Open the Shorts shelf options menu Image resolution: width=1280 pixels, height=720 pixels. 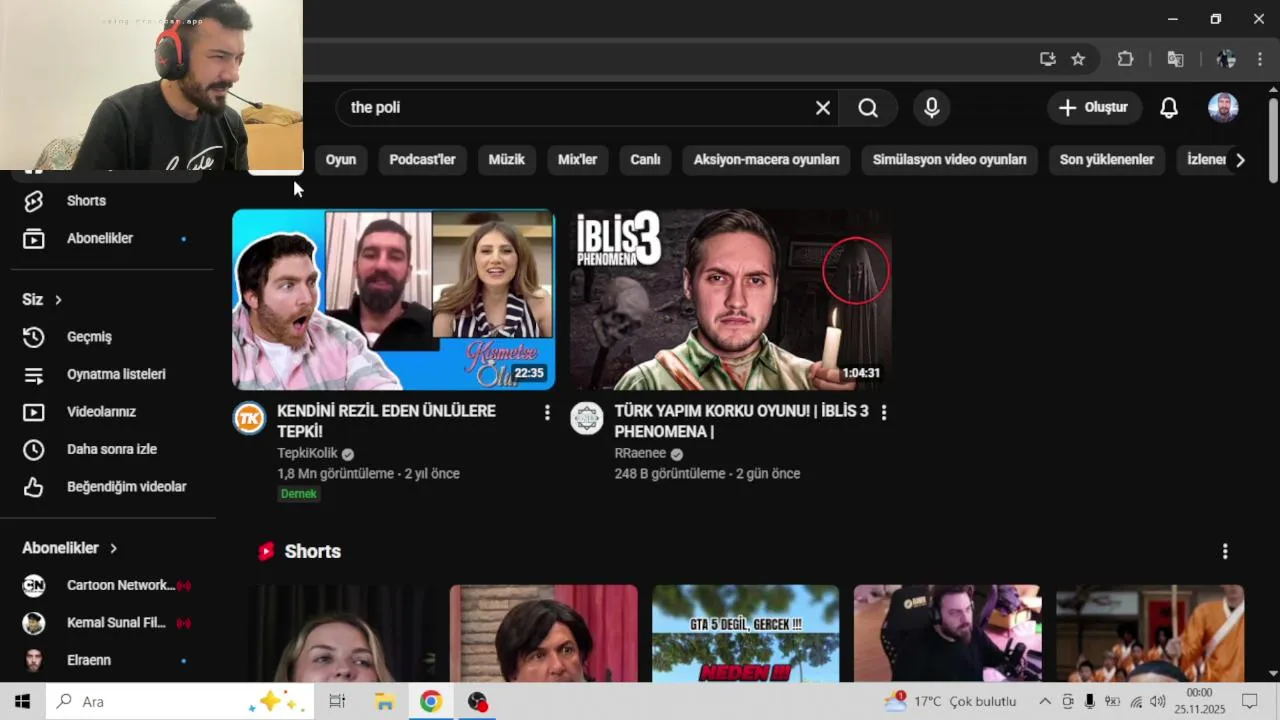(1225, 551)
